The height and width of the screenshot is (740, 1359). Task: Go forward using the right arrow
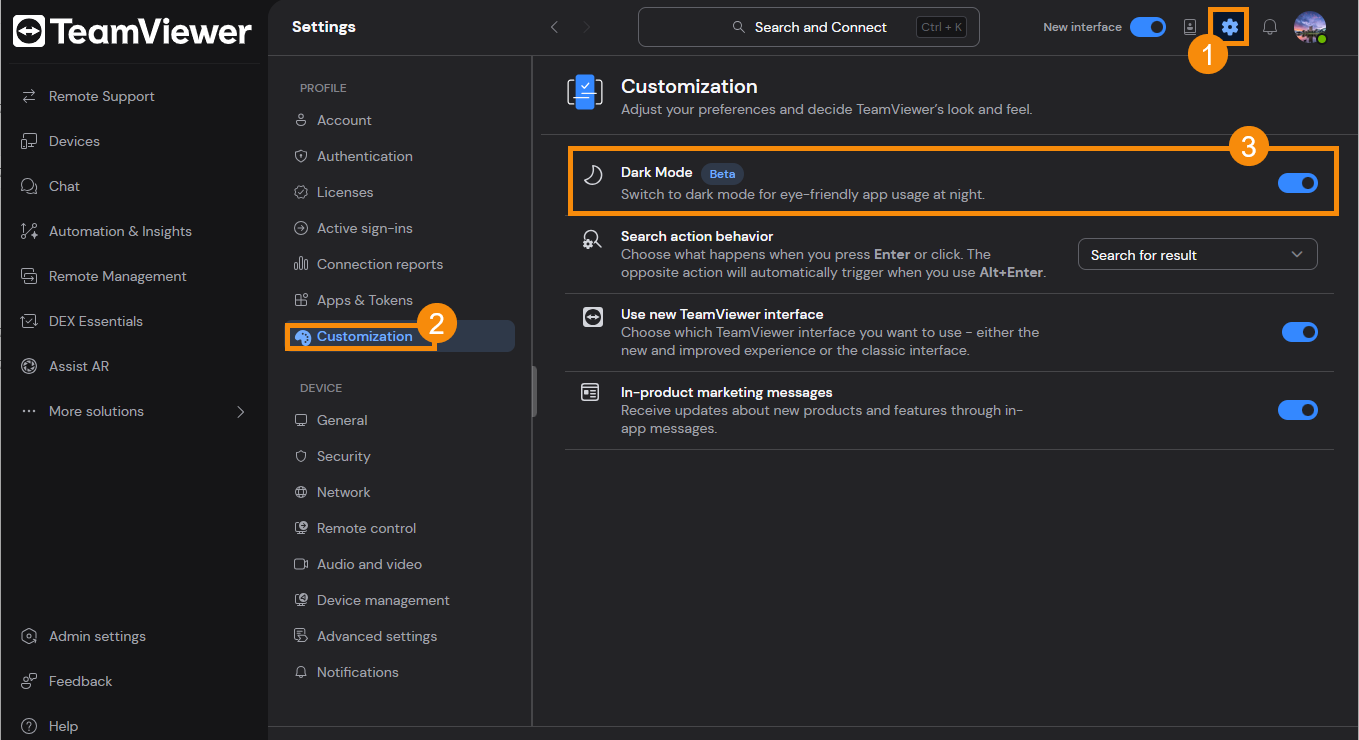[587, 27]
